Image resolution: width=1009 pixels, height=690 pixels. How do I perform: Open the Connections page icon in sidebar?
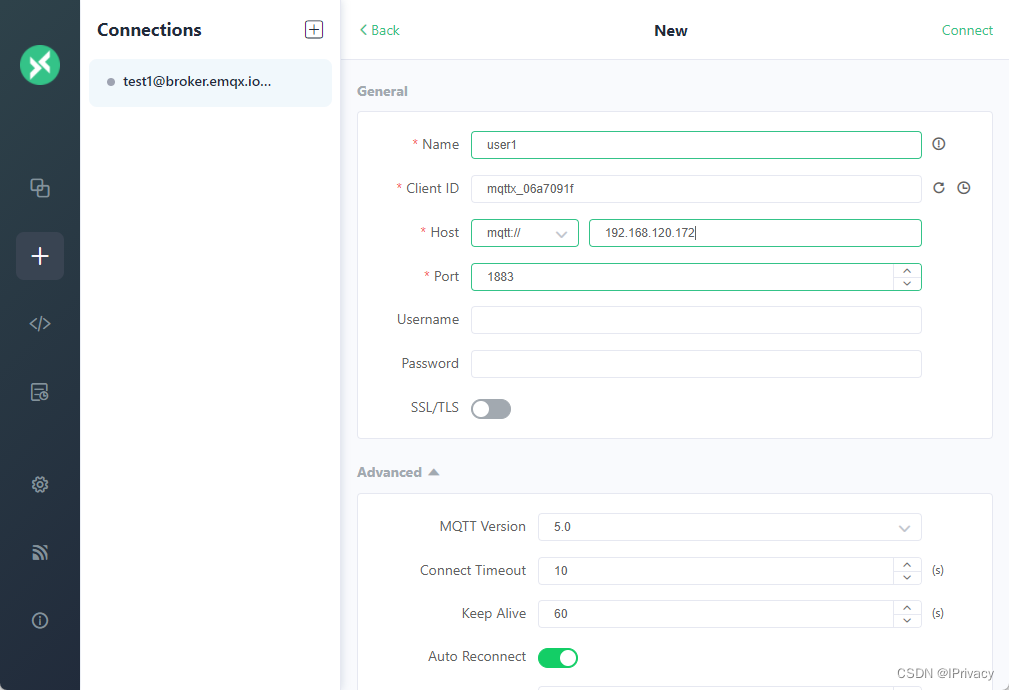tap(40, 187)
